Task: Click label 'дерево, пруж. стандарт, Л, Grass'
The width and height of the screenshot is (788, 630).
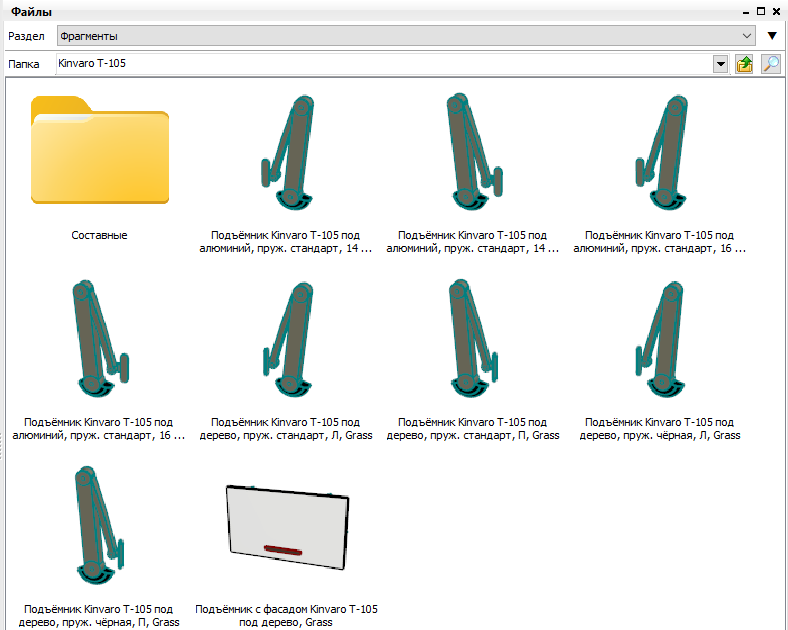Action: [x=286, y=436]
